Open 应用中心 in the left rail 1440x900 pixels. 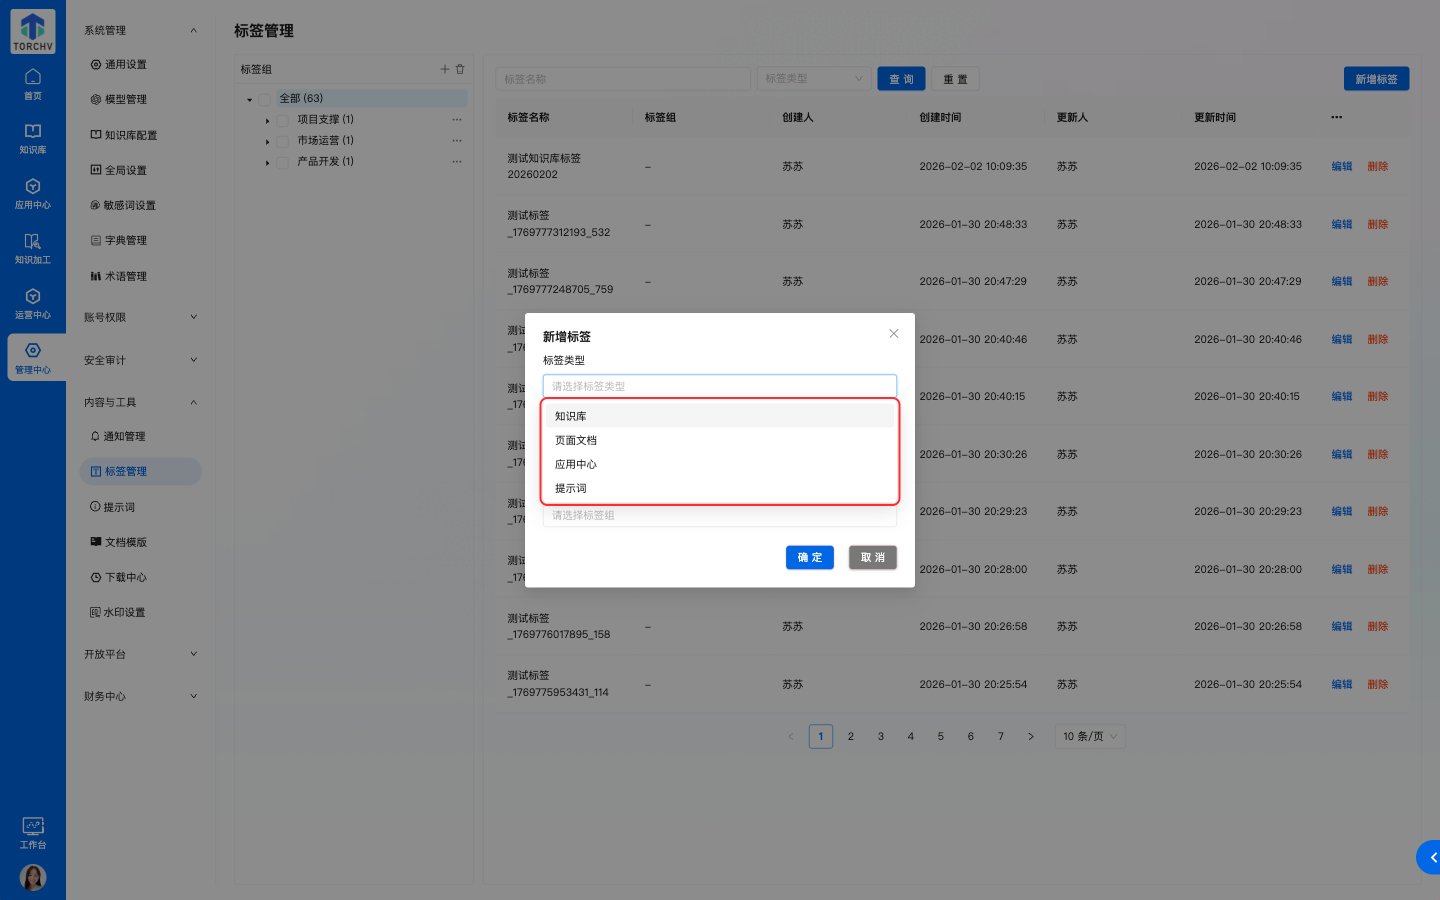click(x=33, y=193)
